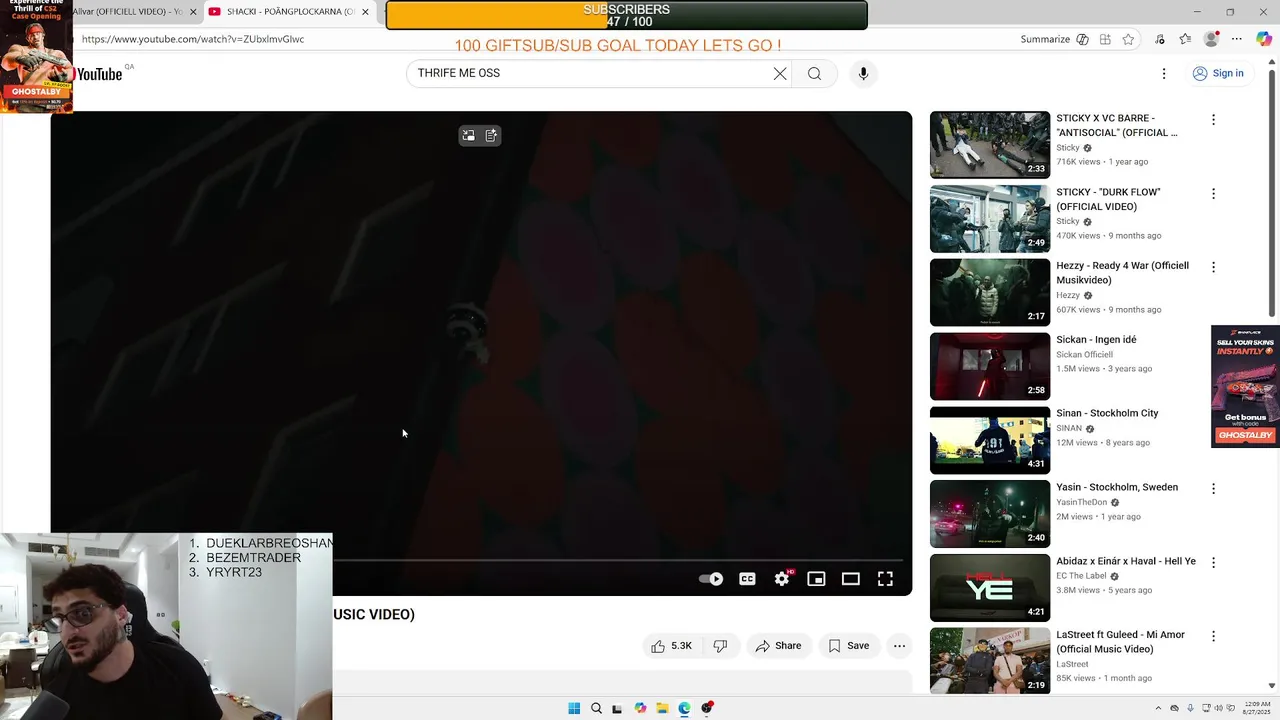Open Sticky X VC Barre Antisocial thumbnail
The height and width of the screenshot is (720, 1280).
pos(990,145)
